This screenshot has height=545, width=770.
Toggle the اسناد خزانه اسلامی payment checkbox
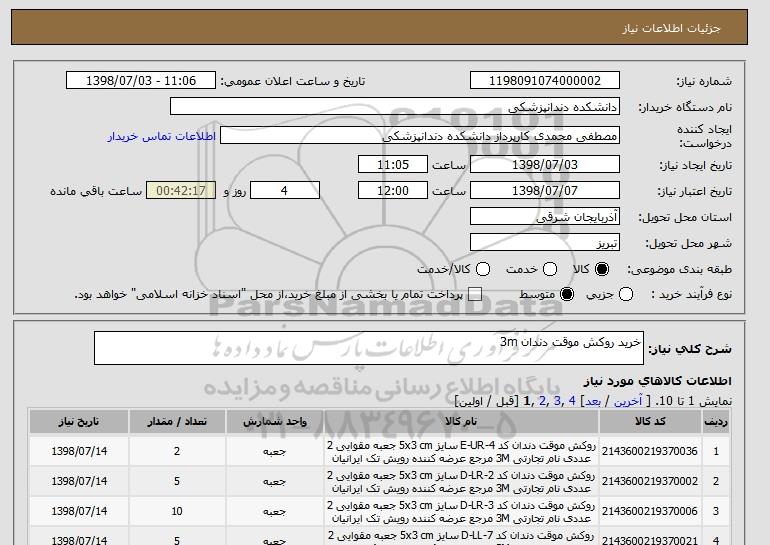point(475,295)
